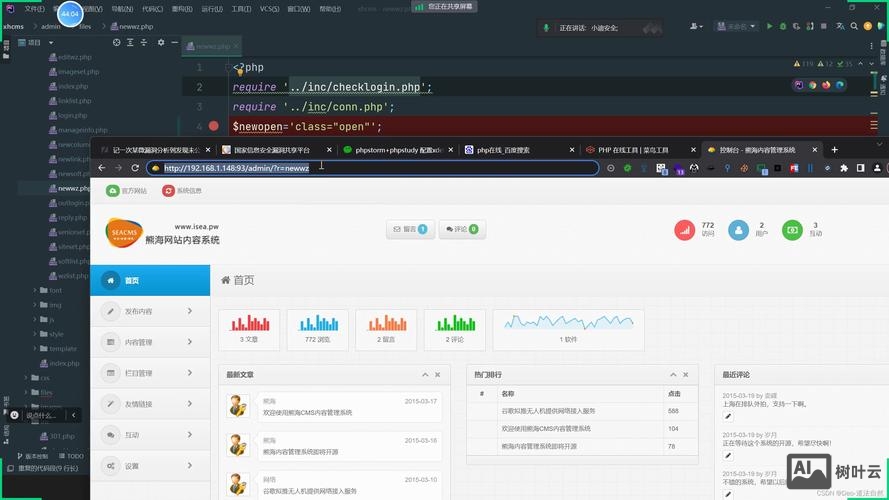This screenshot has width=889, height=500.
Task: Open 友情链接 sidebar menu
Action: coord(150,404)
